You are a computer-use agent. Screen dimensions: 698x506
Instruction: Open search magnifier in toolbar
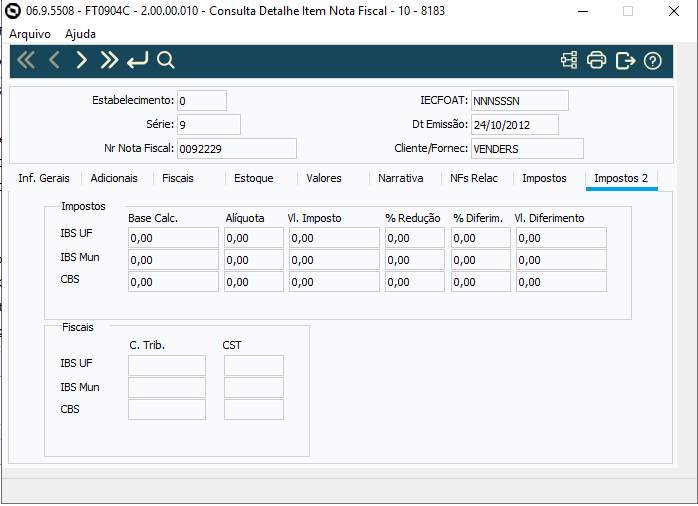pos(166,60)
